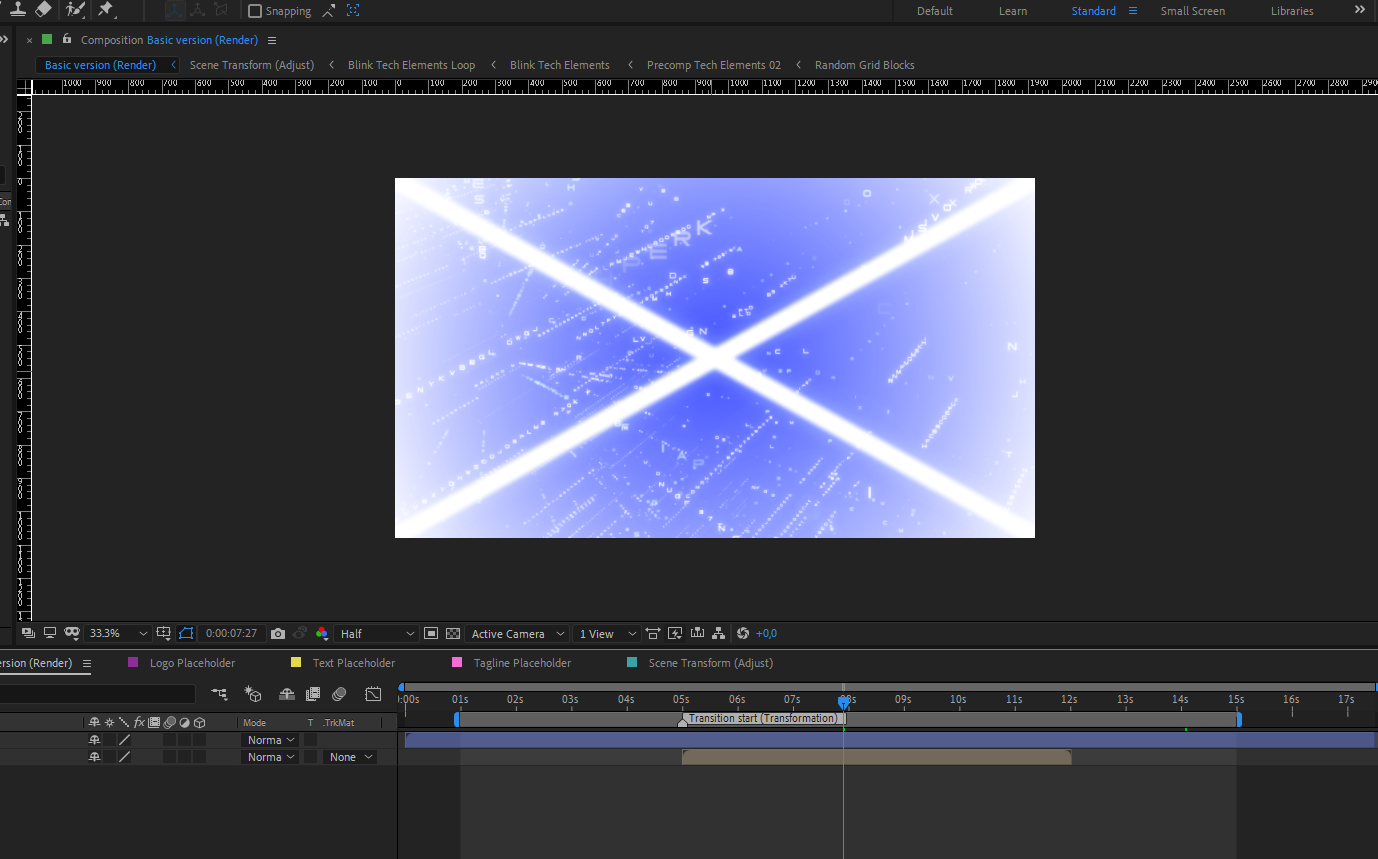Toggle snap to collapsed compositions icon
Image resolution: width=1378 pixels, height=859 pixels.
click(x=353, y=11)
